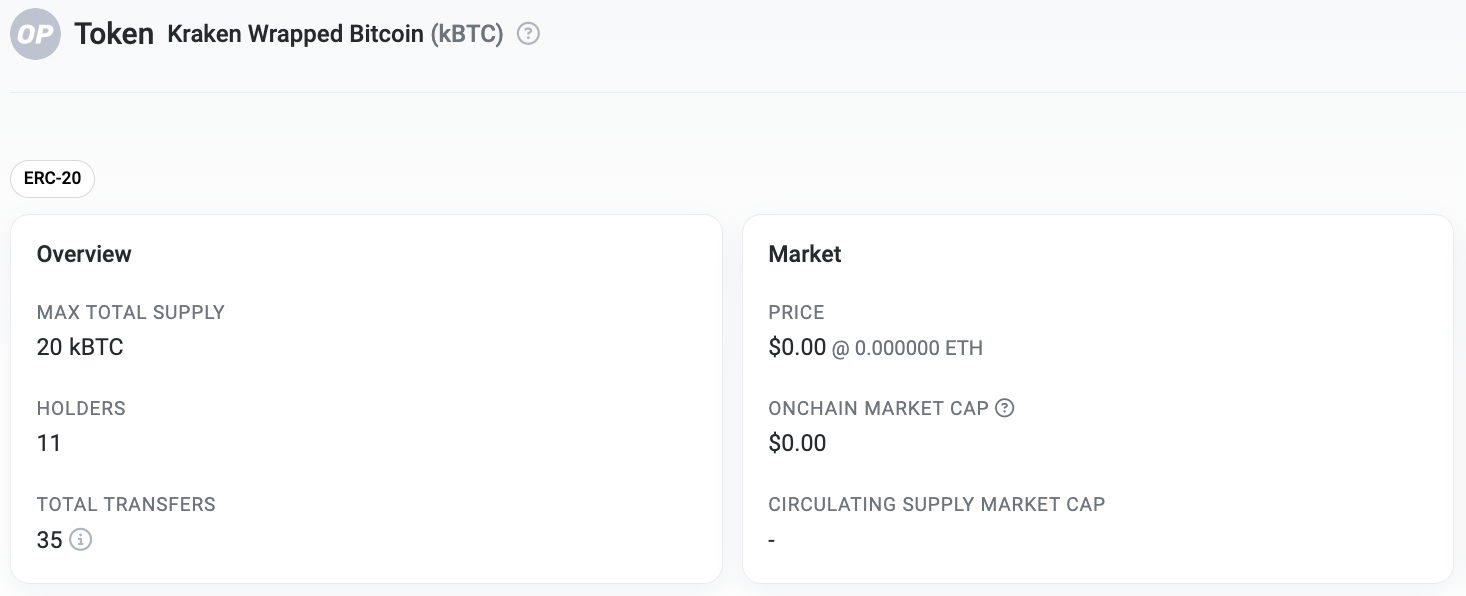Click the (kBTC) symbol text

[467, 34]
